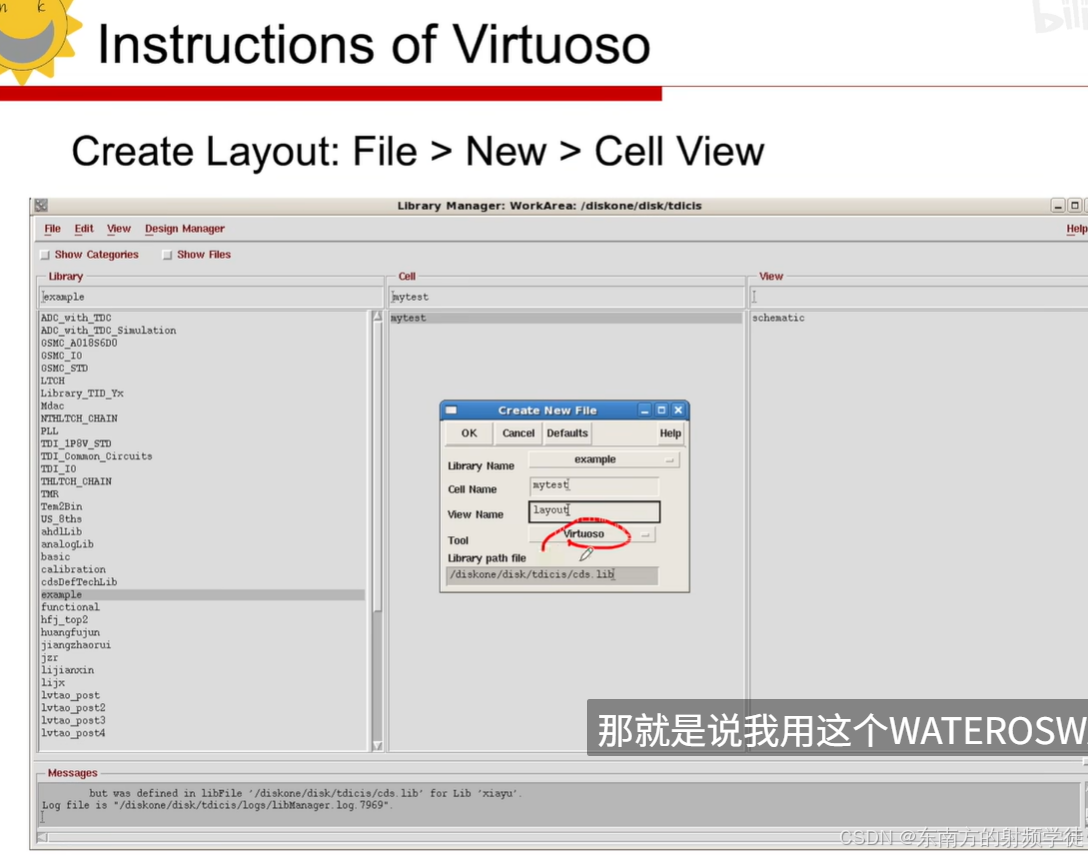Select PLL library
This screenshot has width=1088, height=855.
point(49,431)
